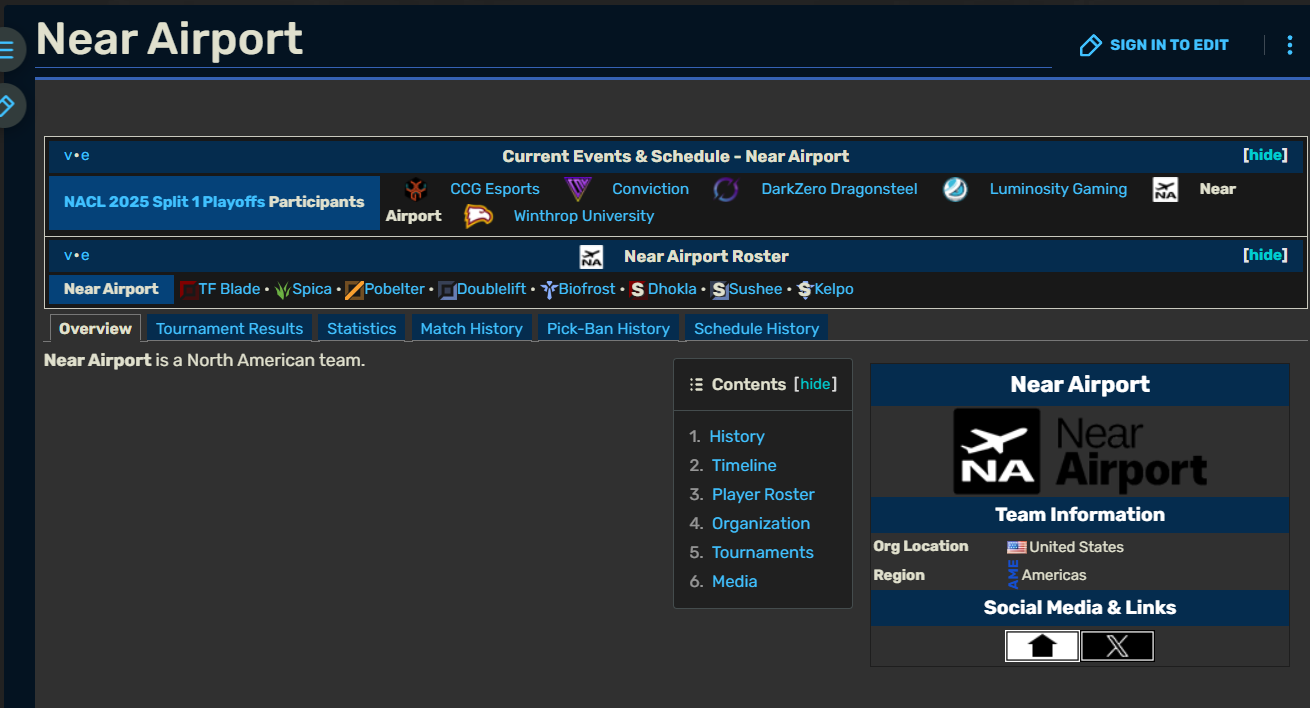
Task: Click the edit link in Roster navbox
Action: click(85, 256)
